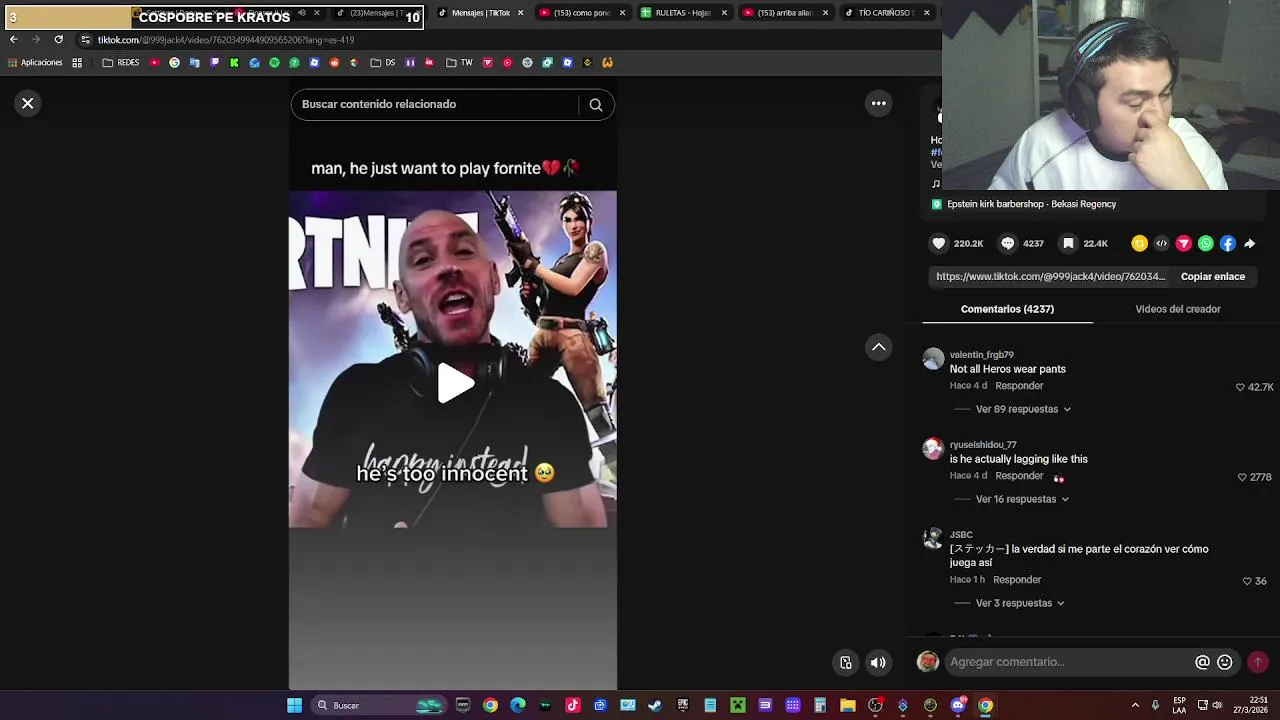Switch to Mensajes | TikTok browser tab
The image size is (1280, 720).
pos(481,13)
